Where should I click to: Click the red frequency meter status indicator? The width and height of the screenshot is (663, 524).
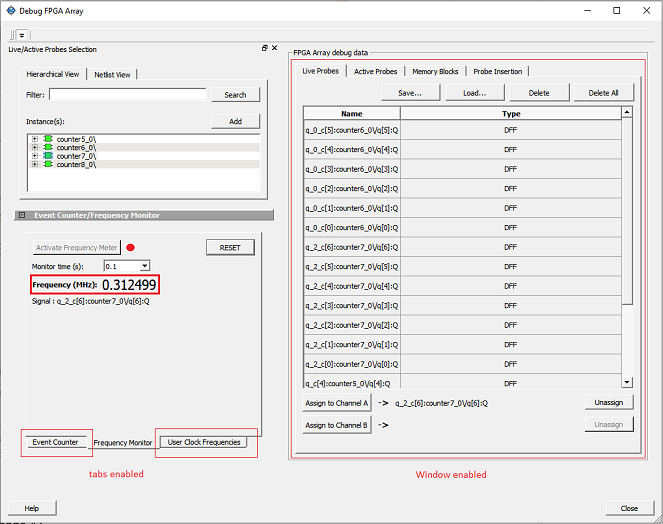click(x=130, y=247)
